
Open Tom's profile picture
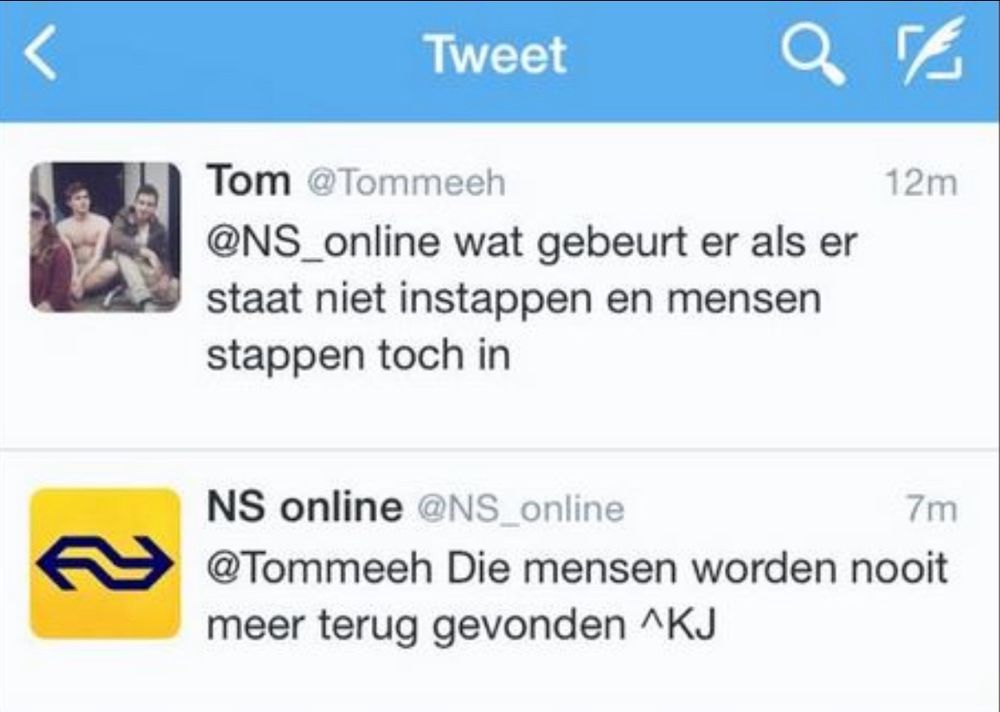pyautogui.click(x=105, y=237)
